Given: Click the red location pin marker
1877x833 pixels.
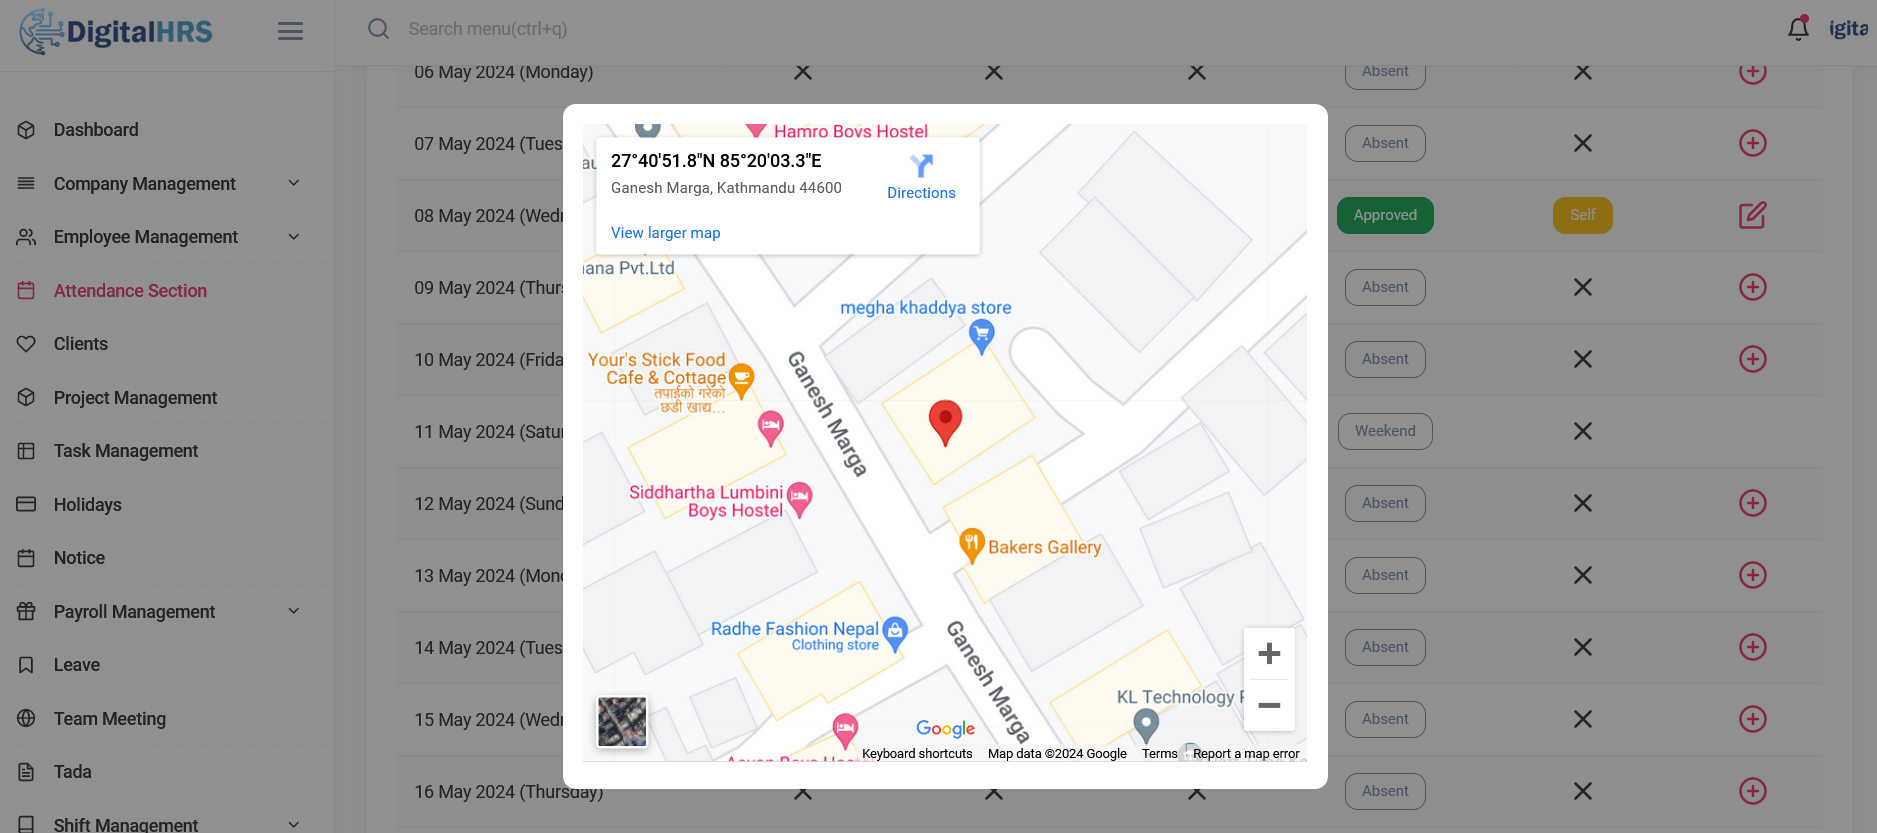Looking at the screenshot, I should point(945,422).
